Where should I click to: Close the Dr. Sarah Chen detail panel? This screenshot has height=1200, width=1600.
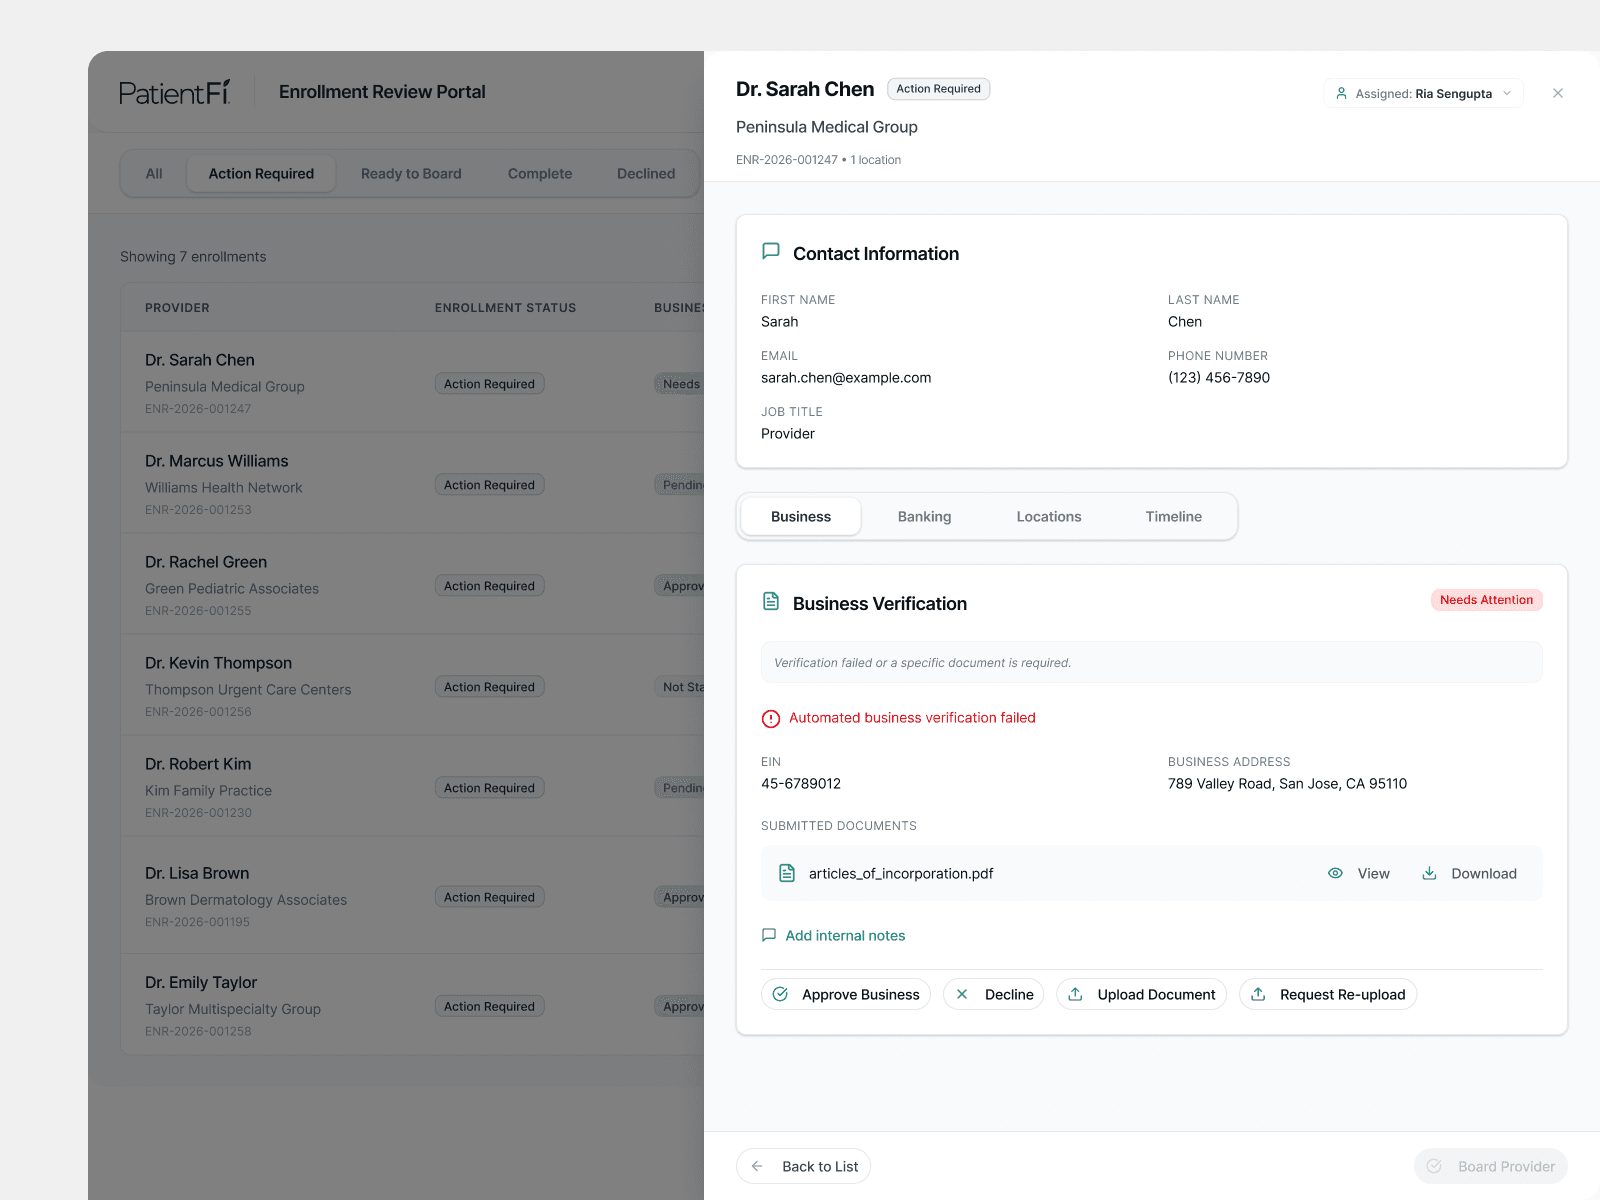(1558, 93)
